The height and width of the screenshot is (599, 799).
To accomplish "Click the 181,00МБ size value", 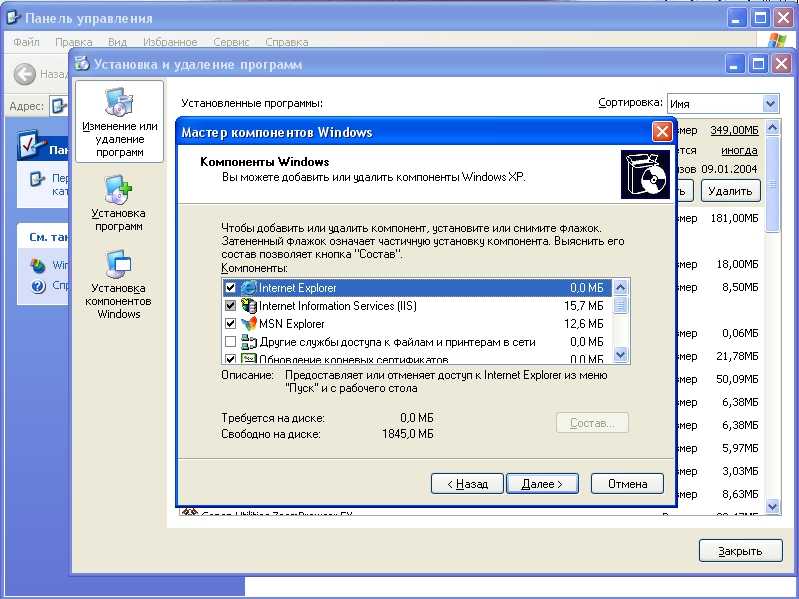I will [x=734, y=219].
